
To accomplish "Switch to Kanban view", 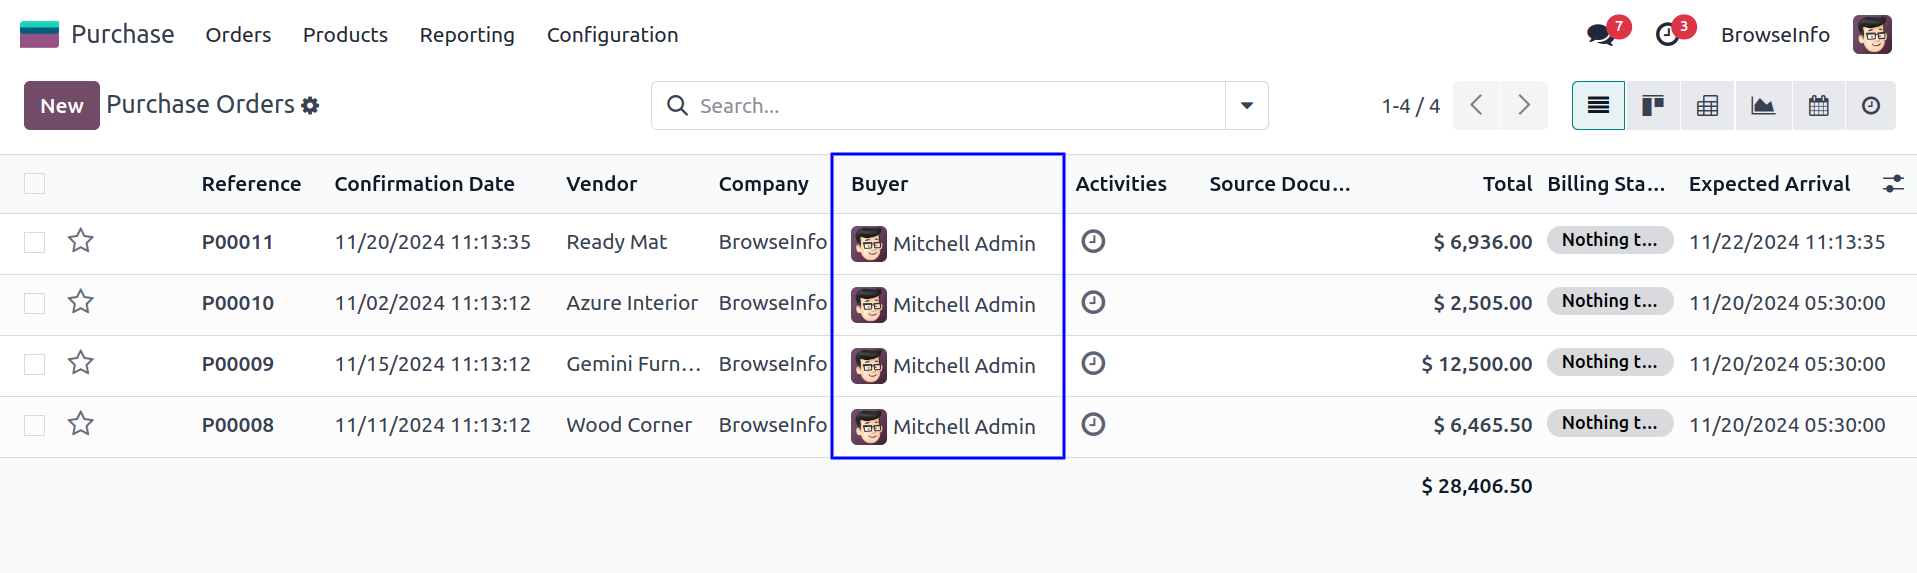I will [x=1652, y=106].
